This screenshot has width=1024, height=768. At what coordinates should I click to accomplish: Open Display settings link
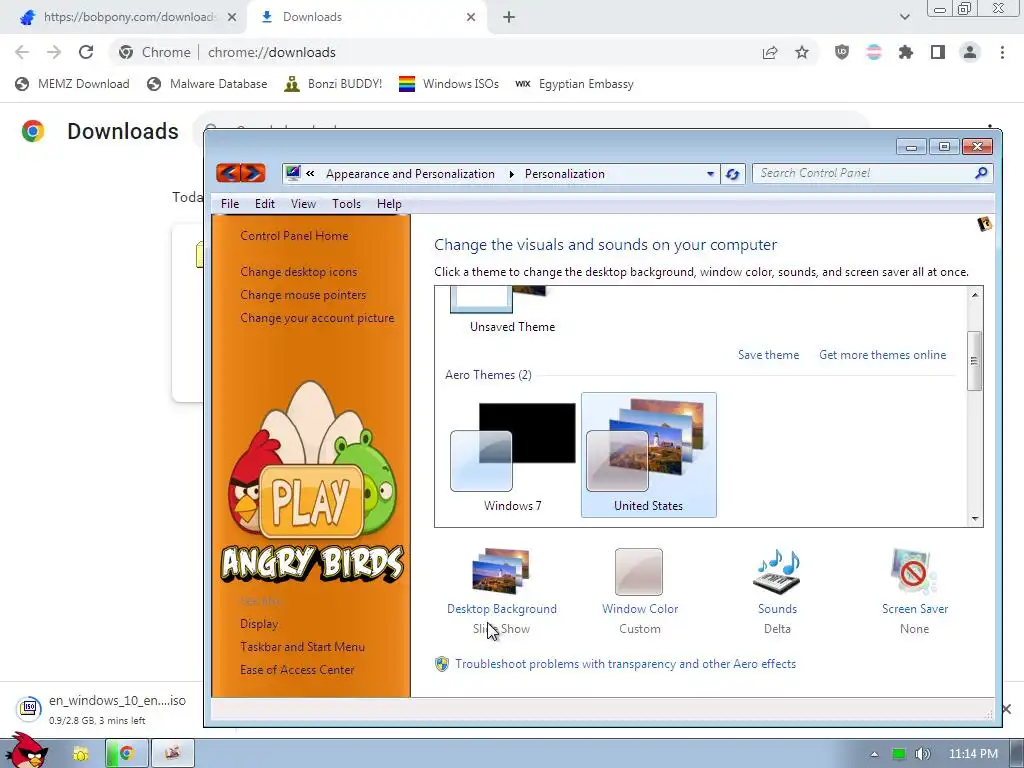(x=259, y=624)
